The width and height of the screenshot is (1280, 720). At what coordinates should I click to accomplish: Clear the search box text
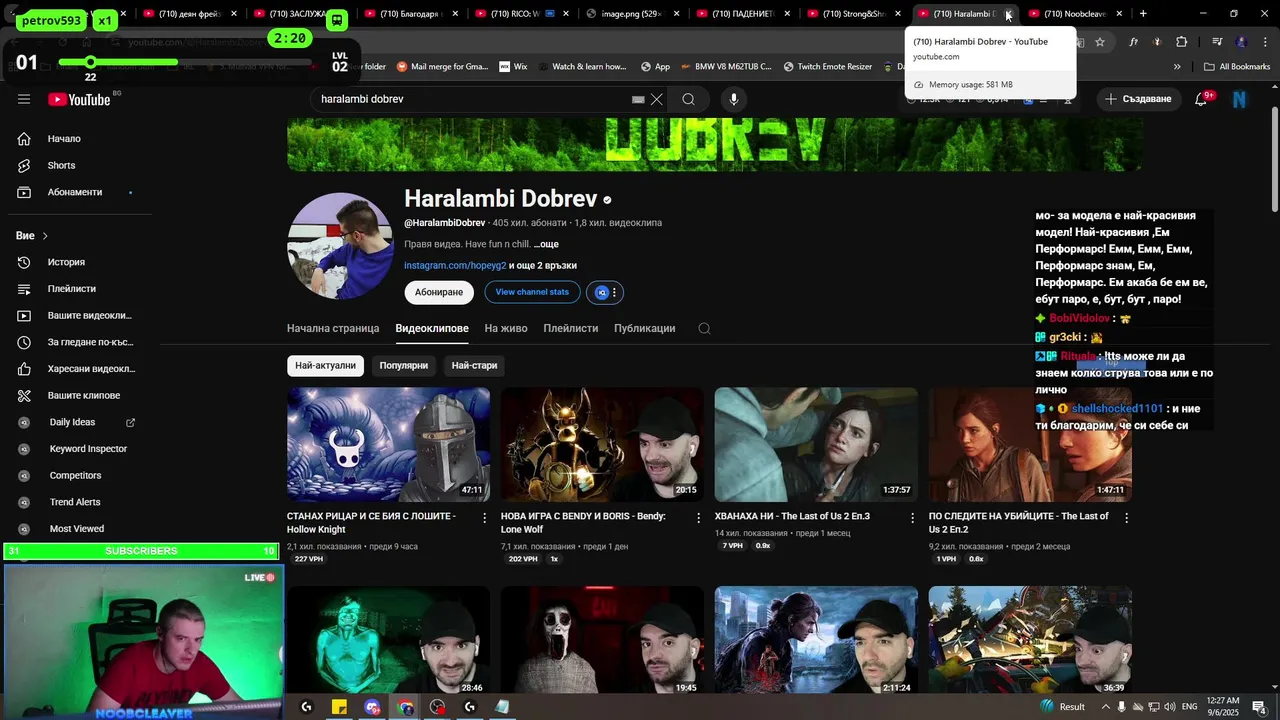(x=657, y=99)
